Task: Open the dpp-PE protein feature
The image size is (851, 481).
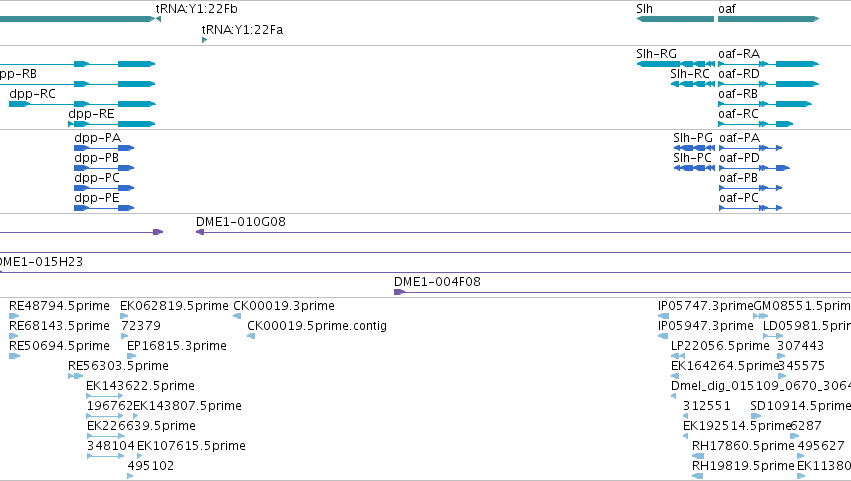Action: coord(104,208)
